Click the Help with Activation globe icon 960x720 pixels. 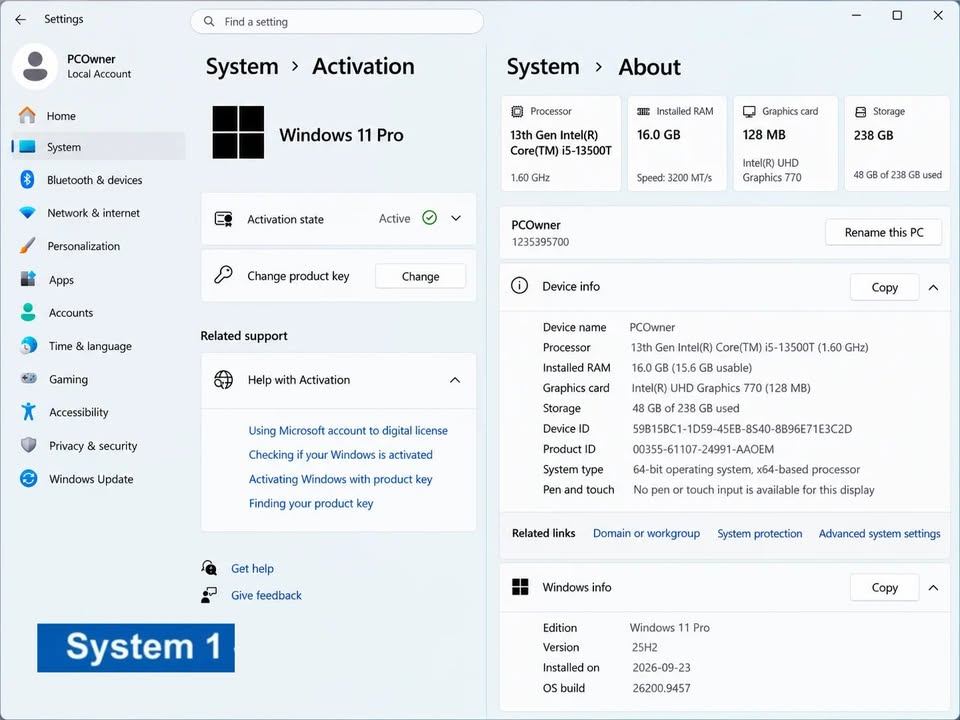click(x=223, y=380)
